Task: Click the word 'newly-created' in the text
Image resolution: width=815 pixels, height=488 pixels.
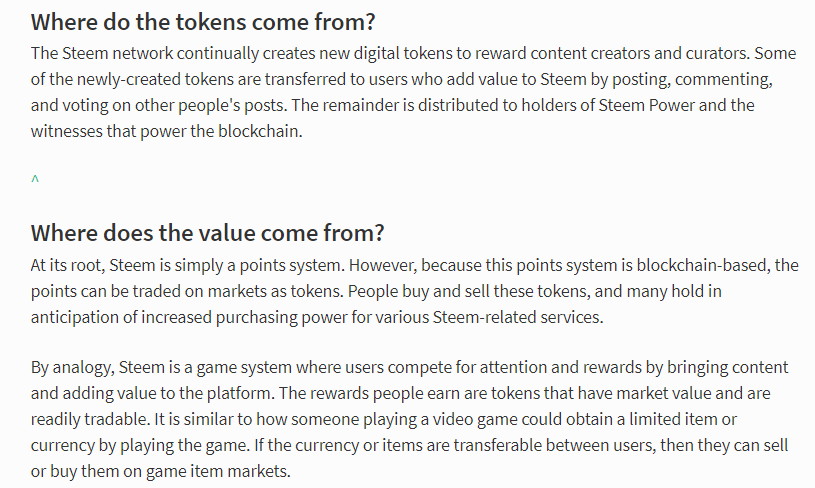Action: [x=129, y=80]
